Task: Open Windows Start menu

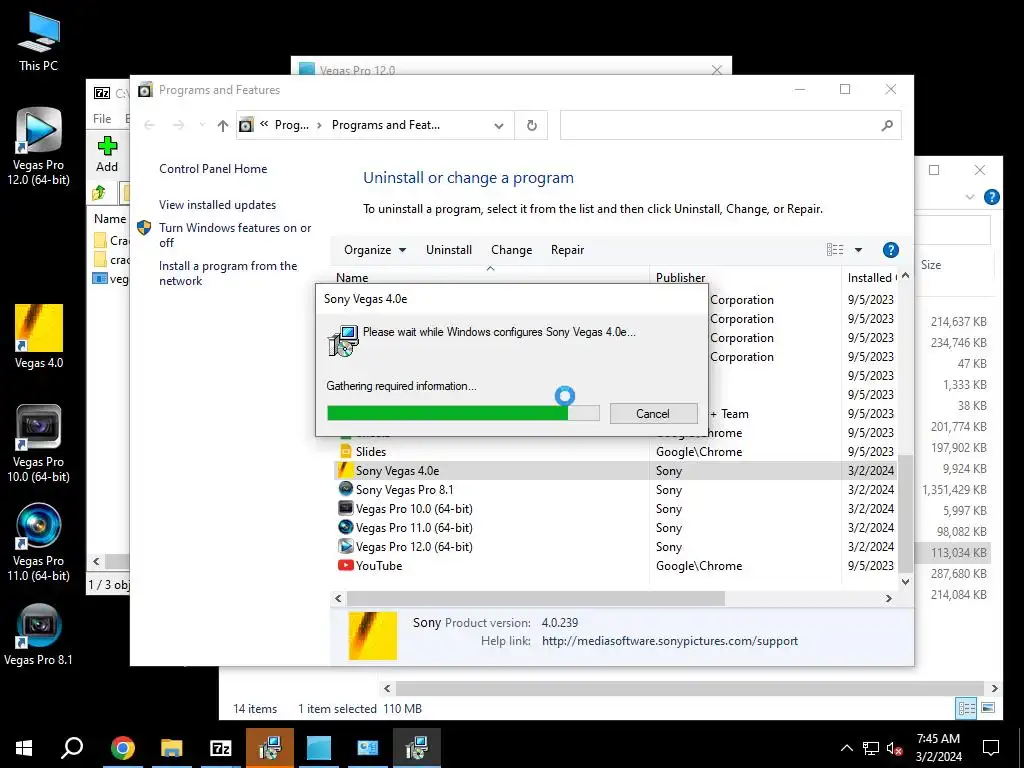Action: (24, 748)
